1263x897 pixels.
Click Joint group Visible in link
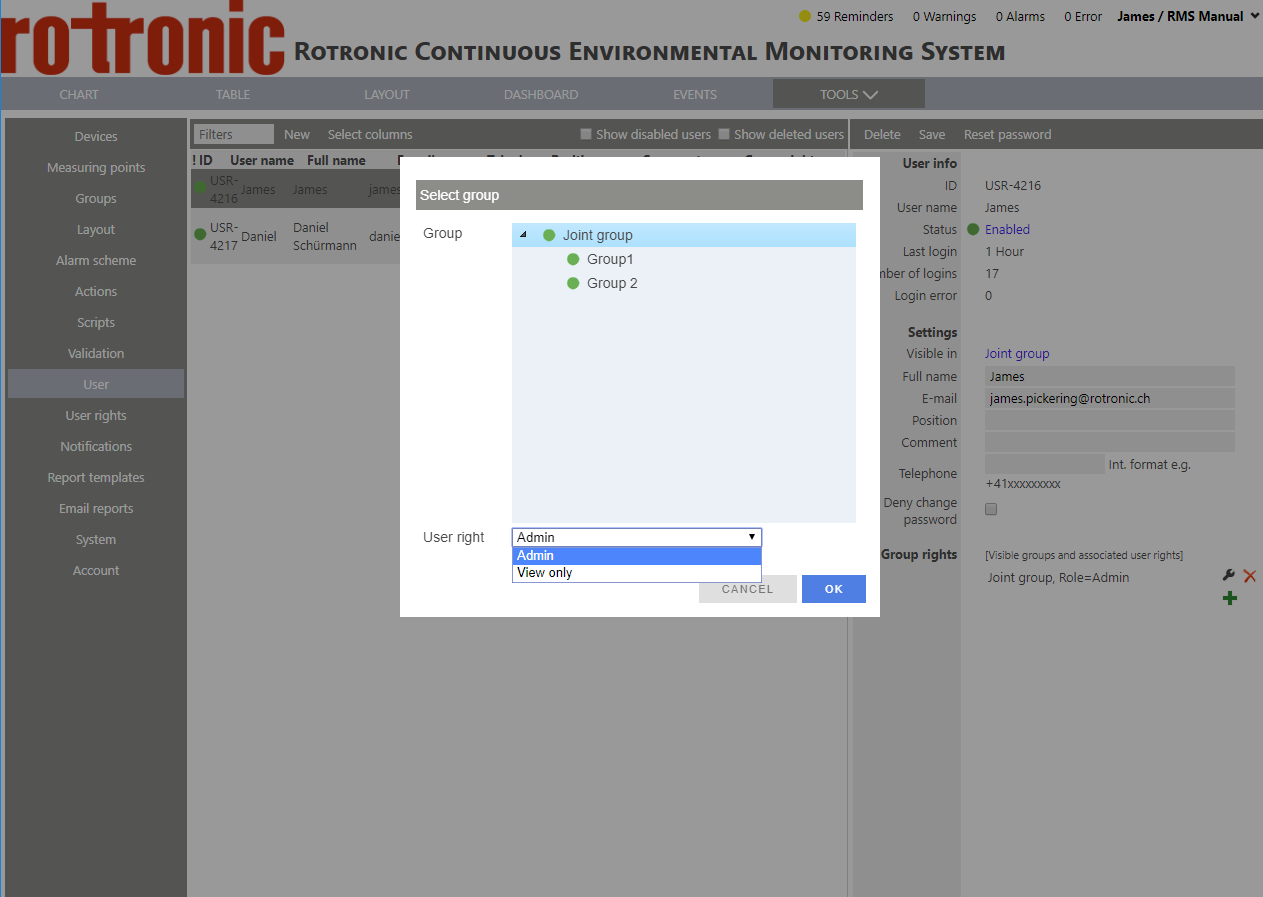tap(1017, 353)
